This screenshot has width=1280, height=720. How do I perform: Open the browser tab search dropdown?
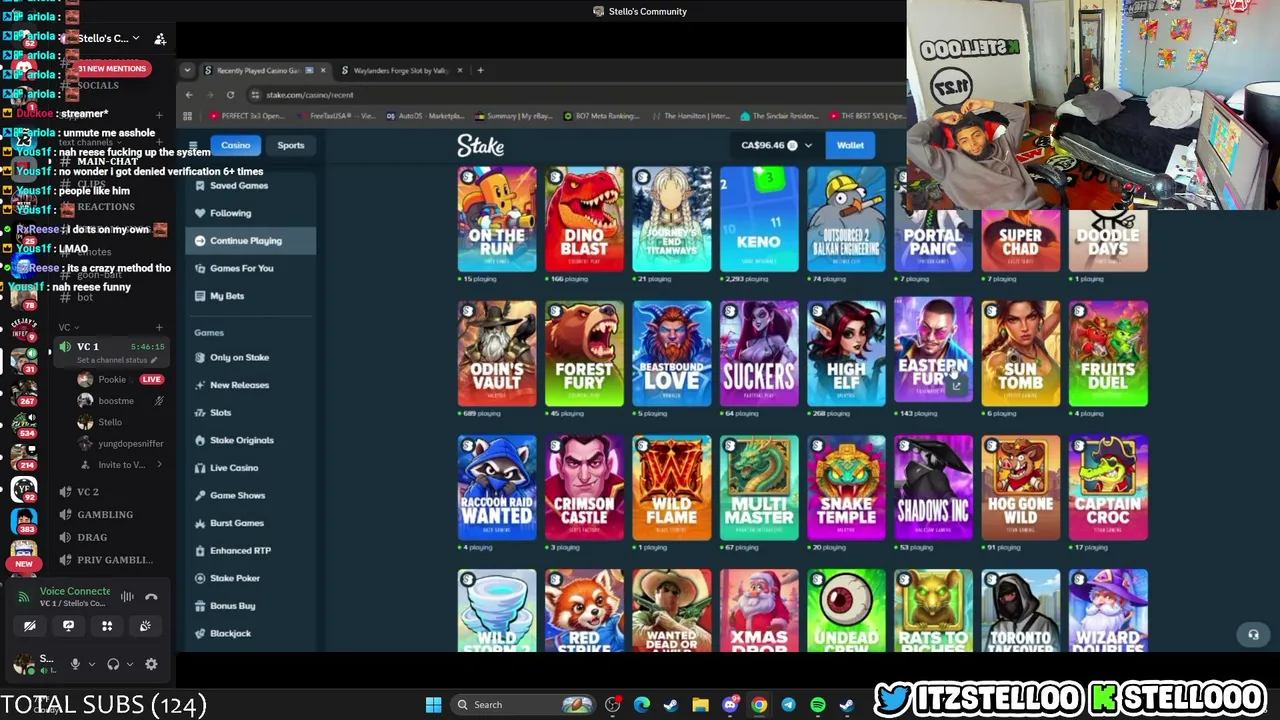187,70
